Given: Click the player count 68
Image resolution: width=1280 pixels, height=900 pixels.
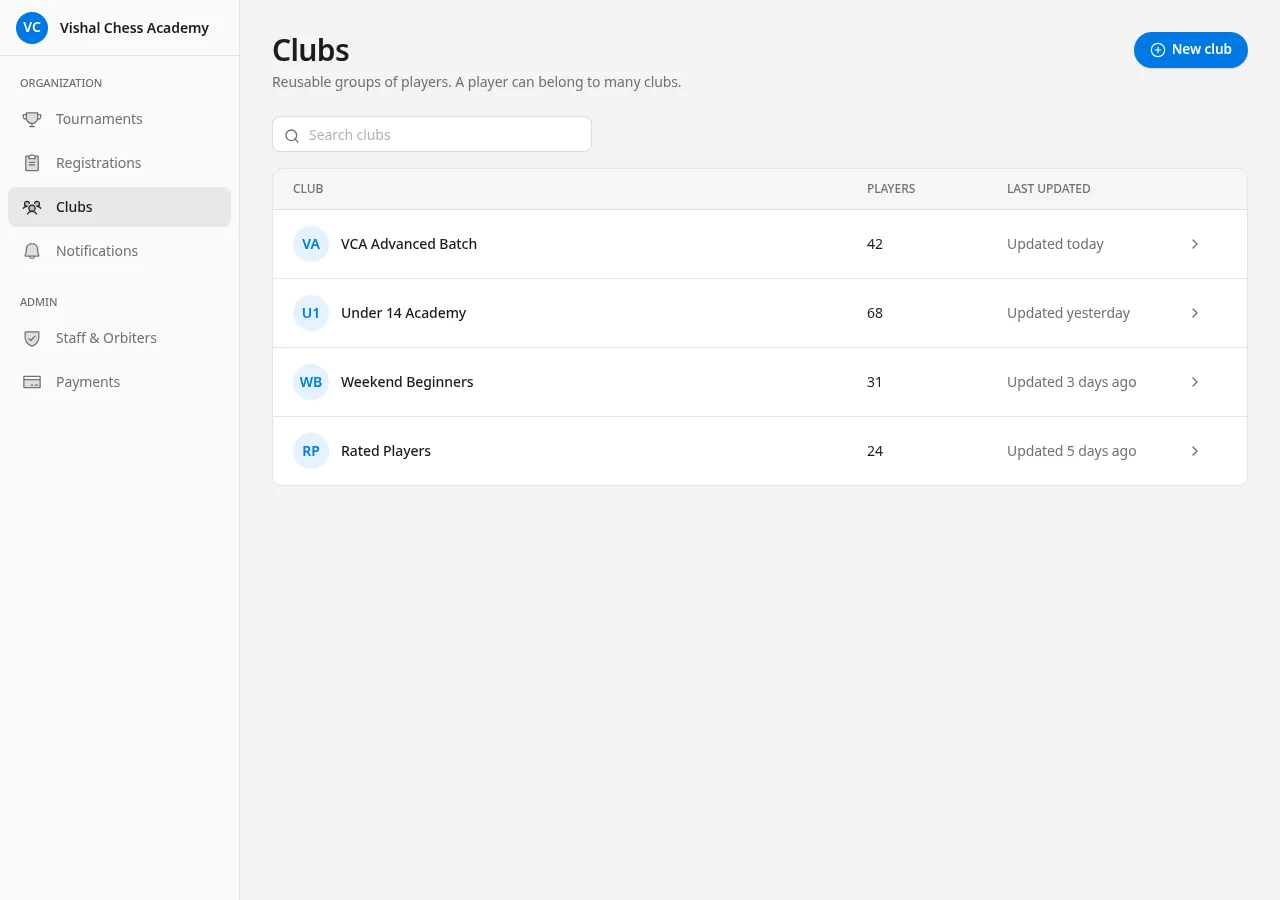Looking at the screenshot, I should click(875, 313).
